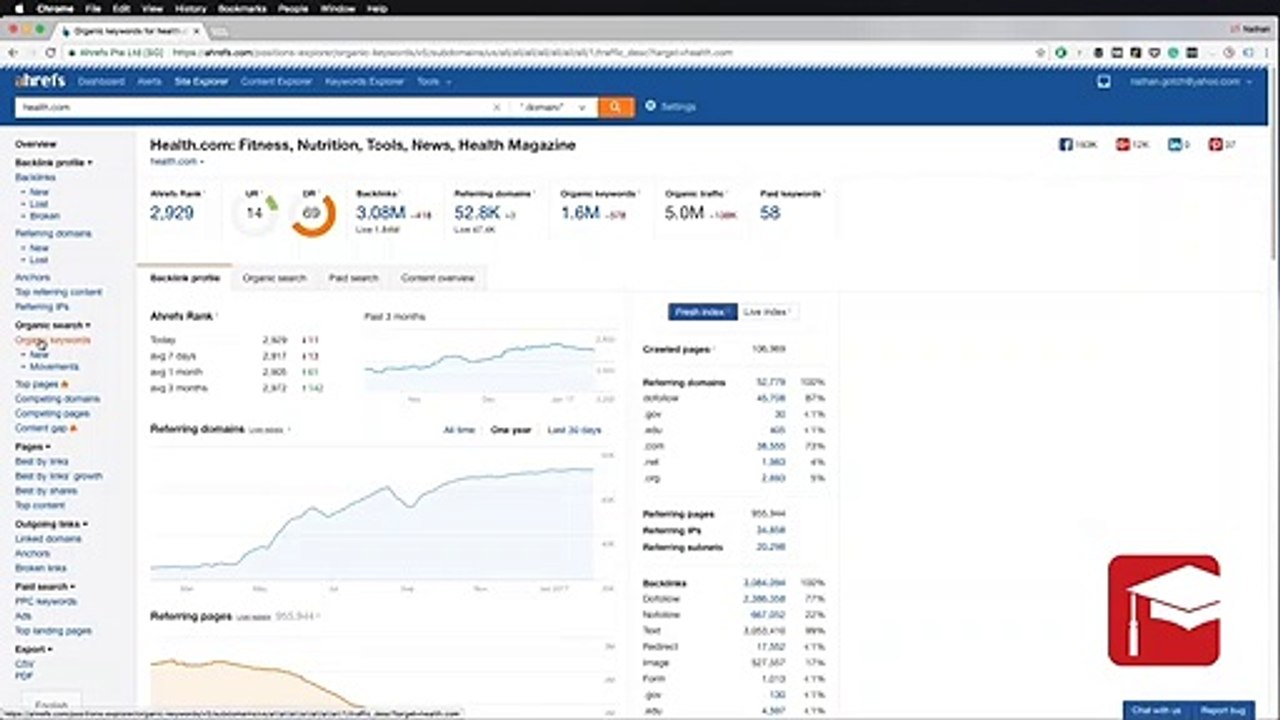The width and height of the screenshot is (1280, 720).
Task: Clear the health.com search field
Action: 496,107
